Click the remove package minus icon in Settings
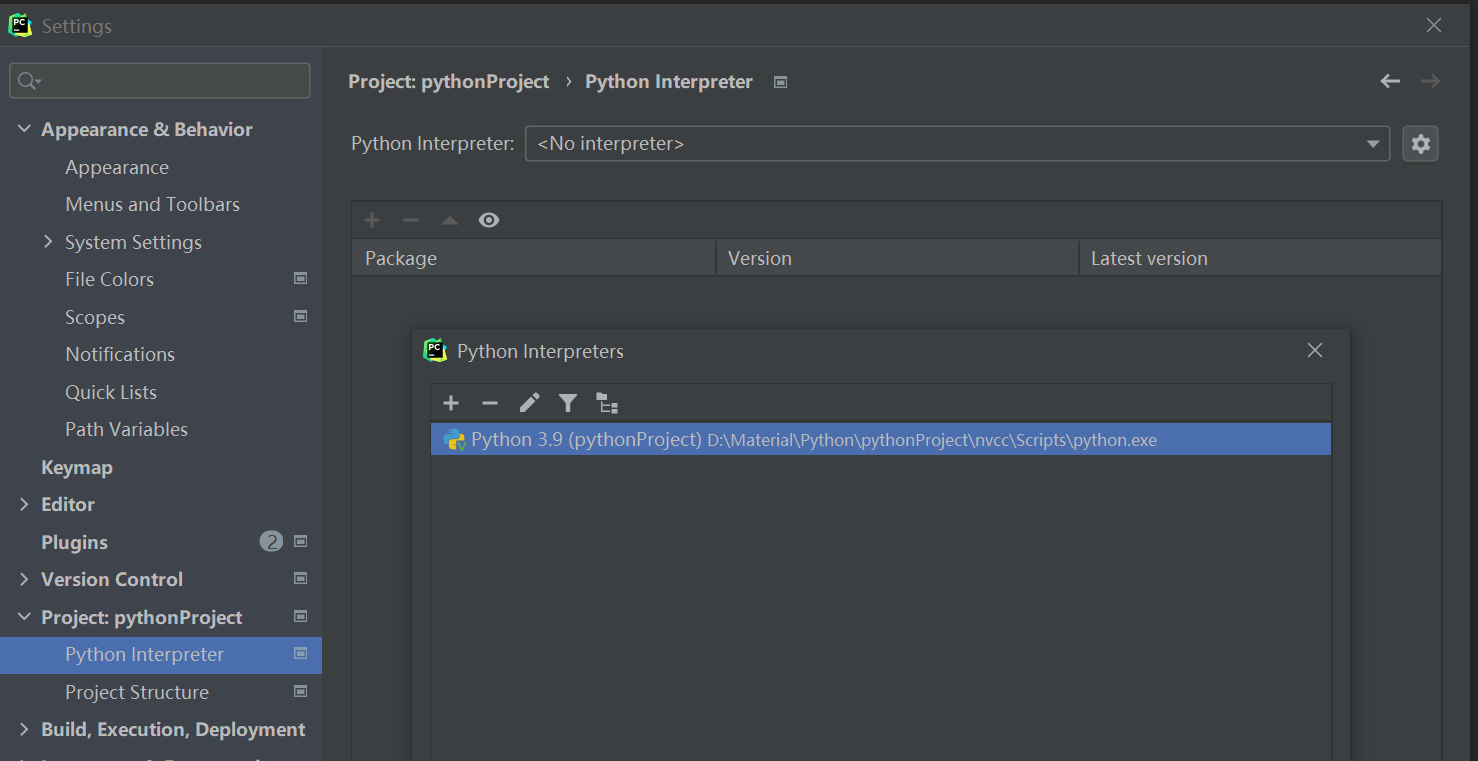1478x761 pixels. pos(411,220)
